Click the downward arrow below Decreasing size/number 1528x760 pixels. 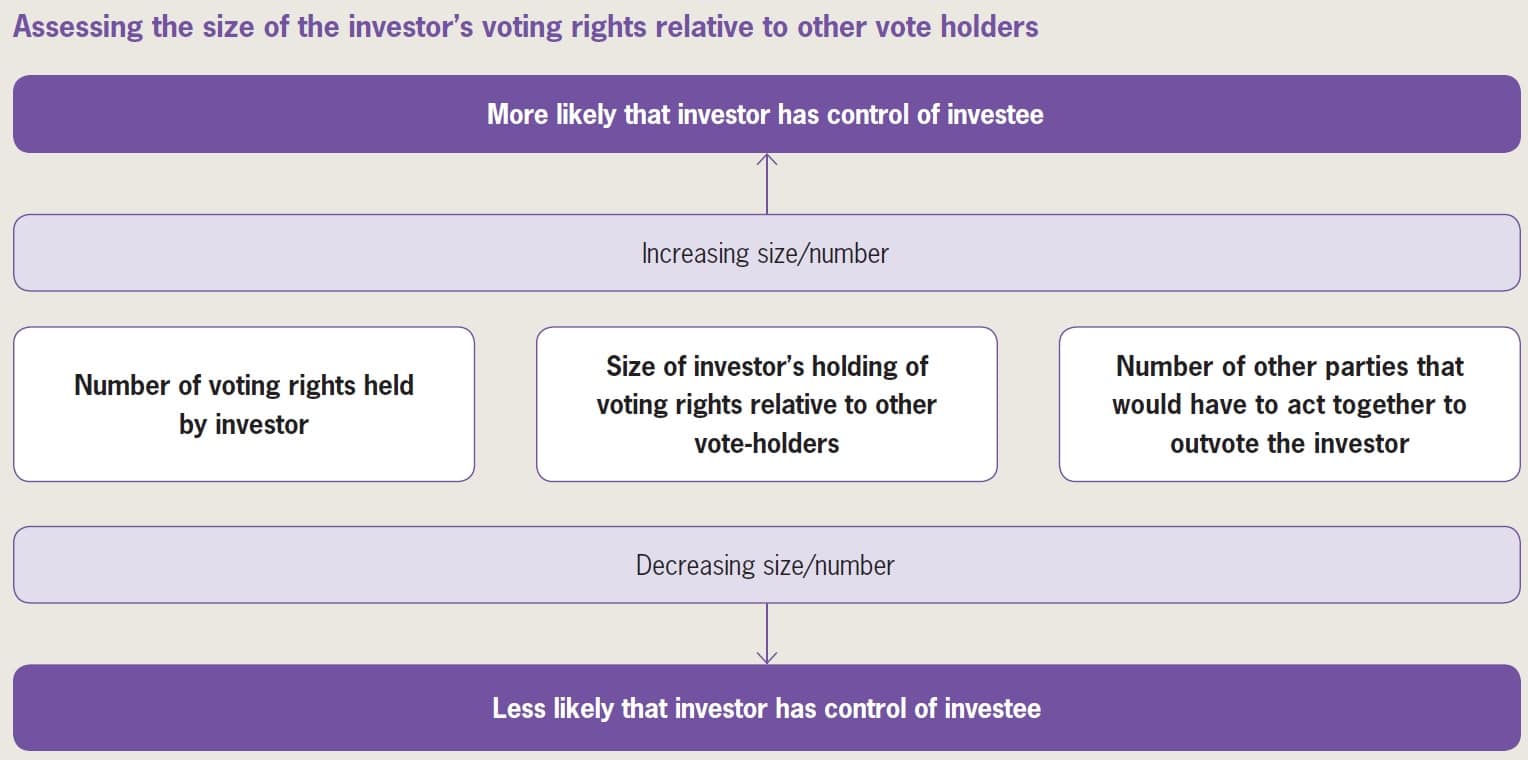[767, 632]
